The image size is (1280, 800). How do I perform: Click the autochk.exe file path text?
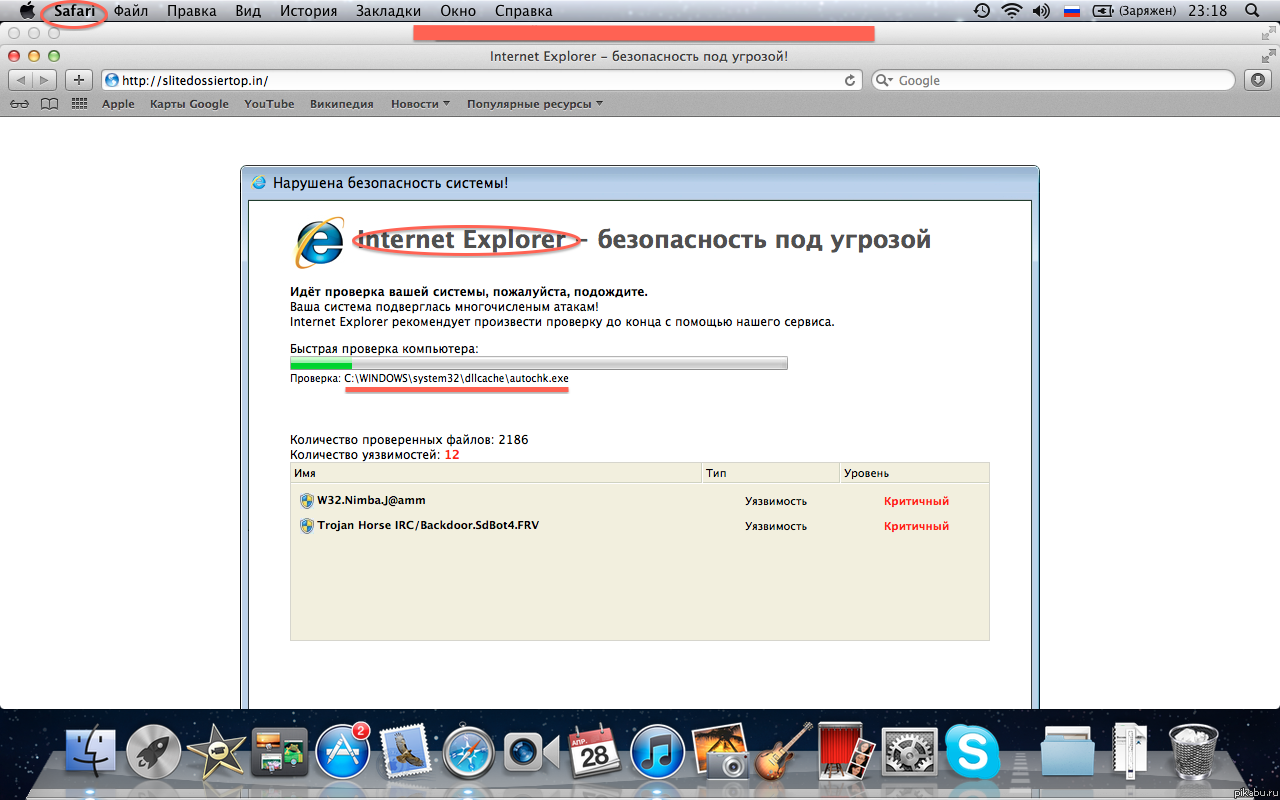coord(457,379)
